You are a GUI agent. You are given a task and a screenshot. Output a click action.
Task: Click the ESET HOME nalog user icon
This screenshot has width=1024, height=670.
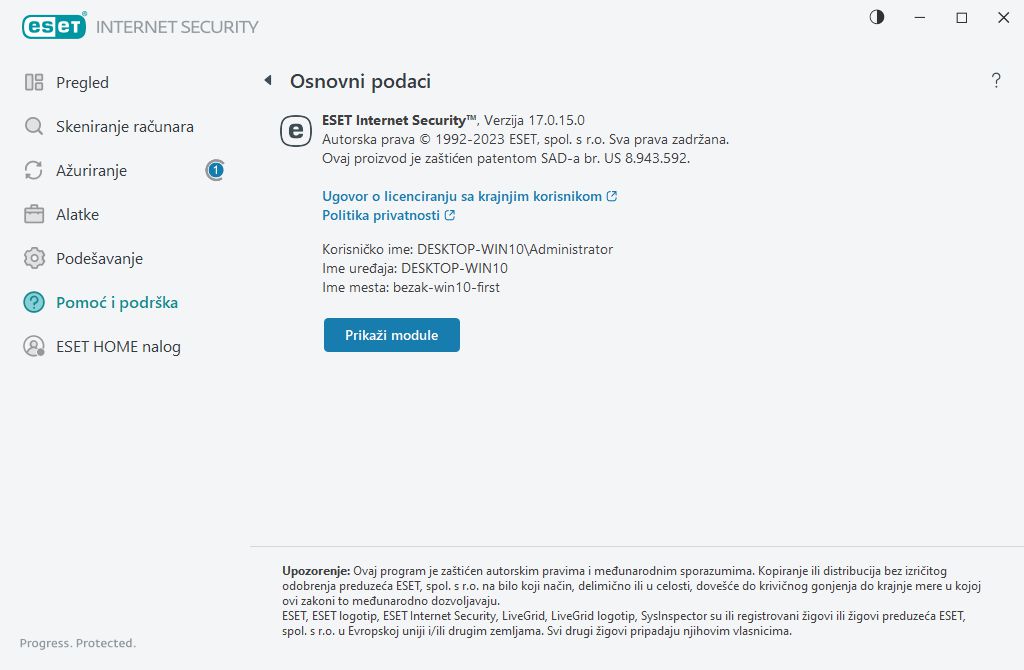34,347
